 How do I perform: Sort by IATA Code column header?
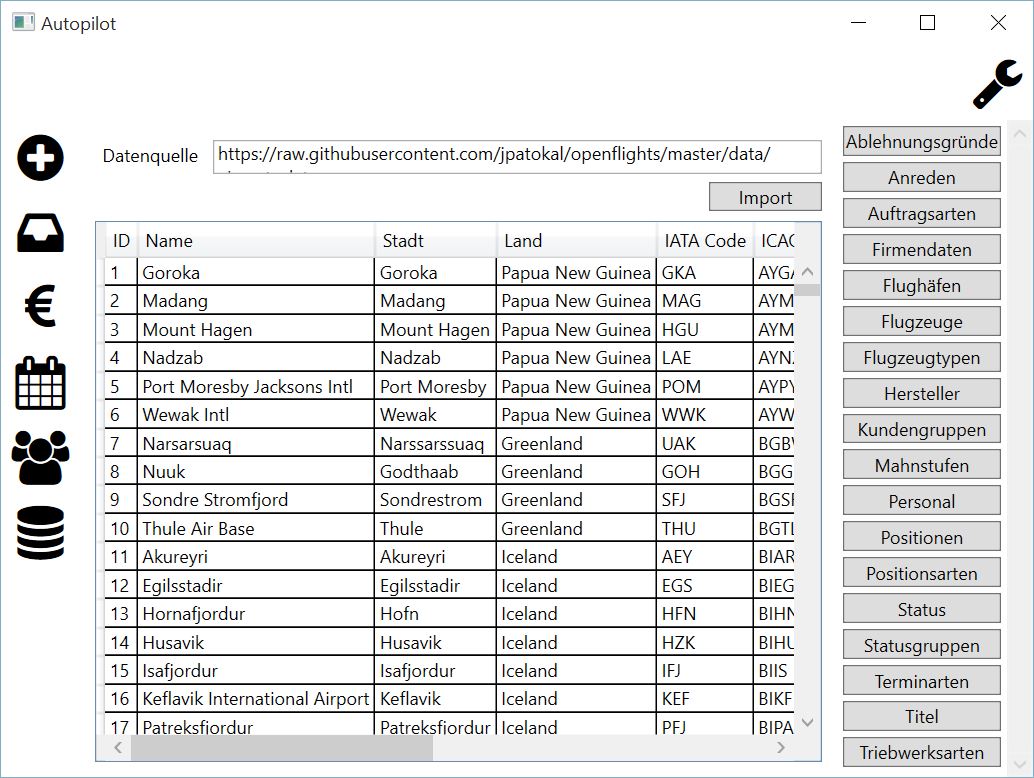(705, 241)
